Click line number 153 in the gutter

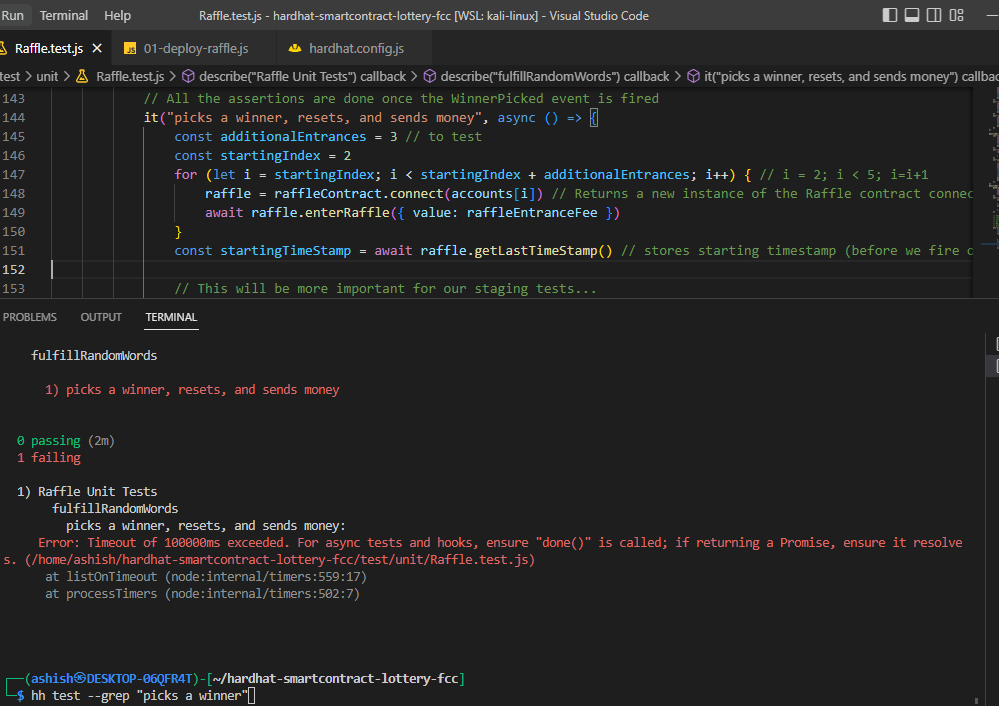tap(13, 289)
